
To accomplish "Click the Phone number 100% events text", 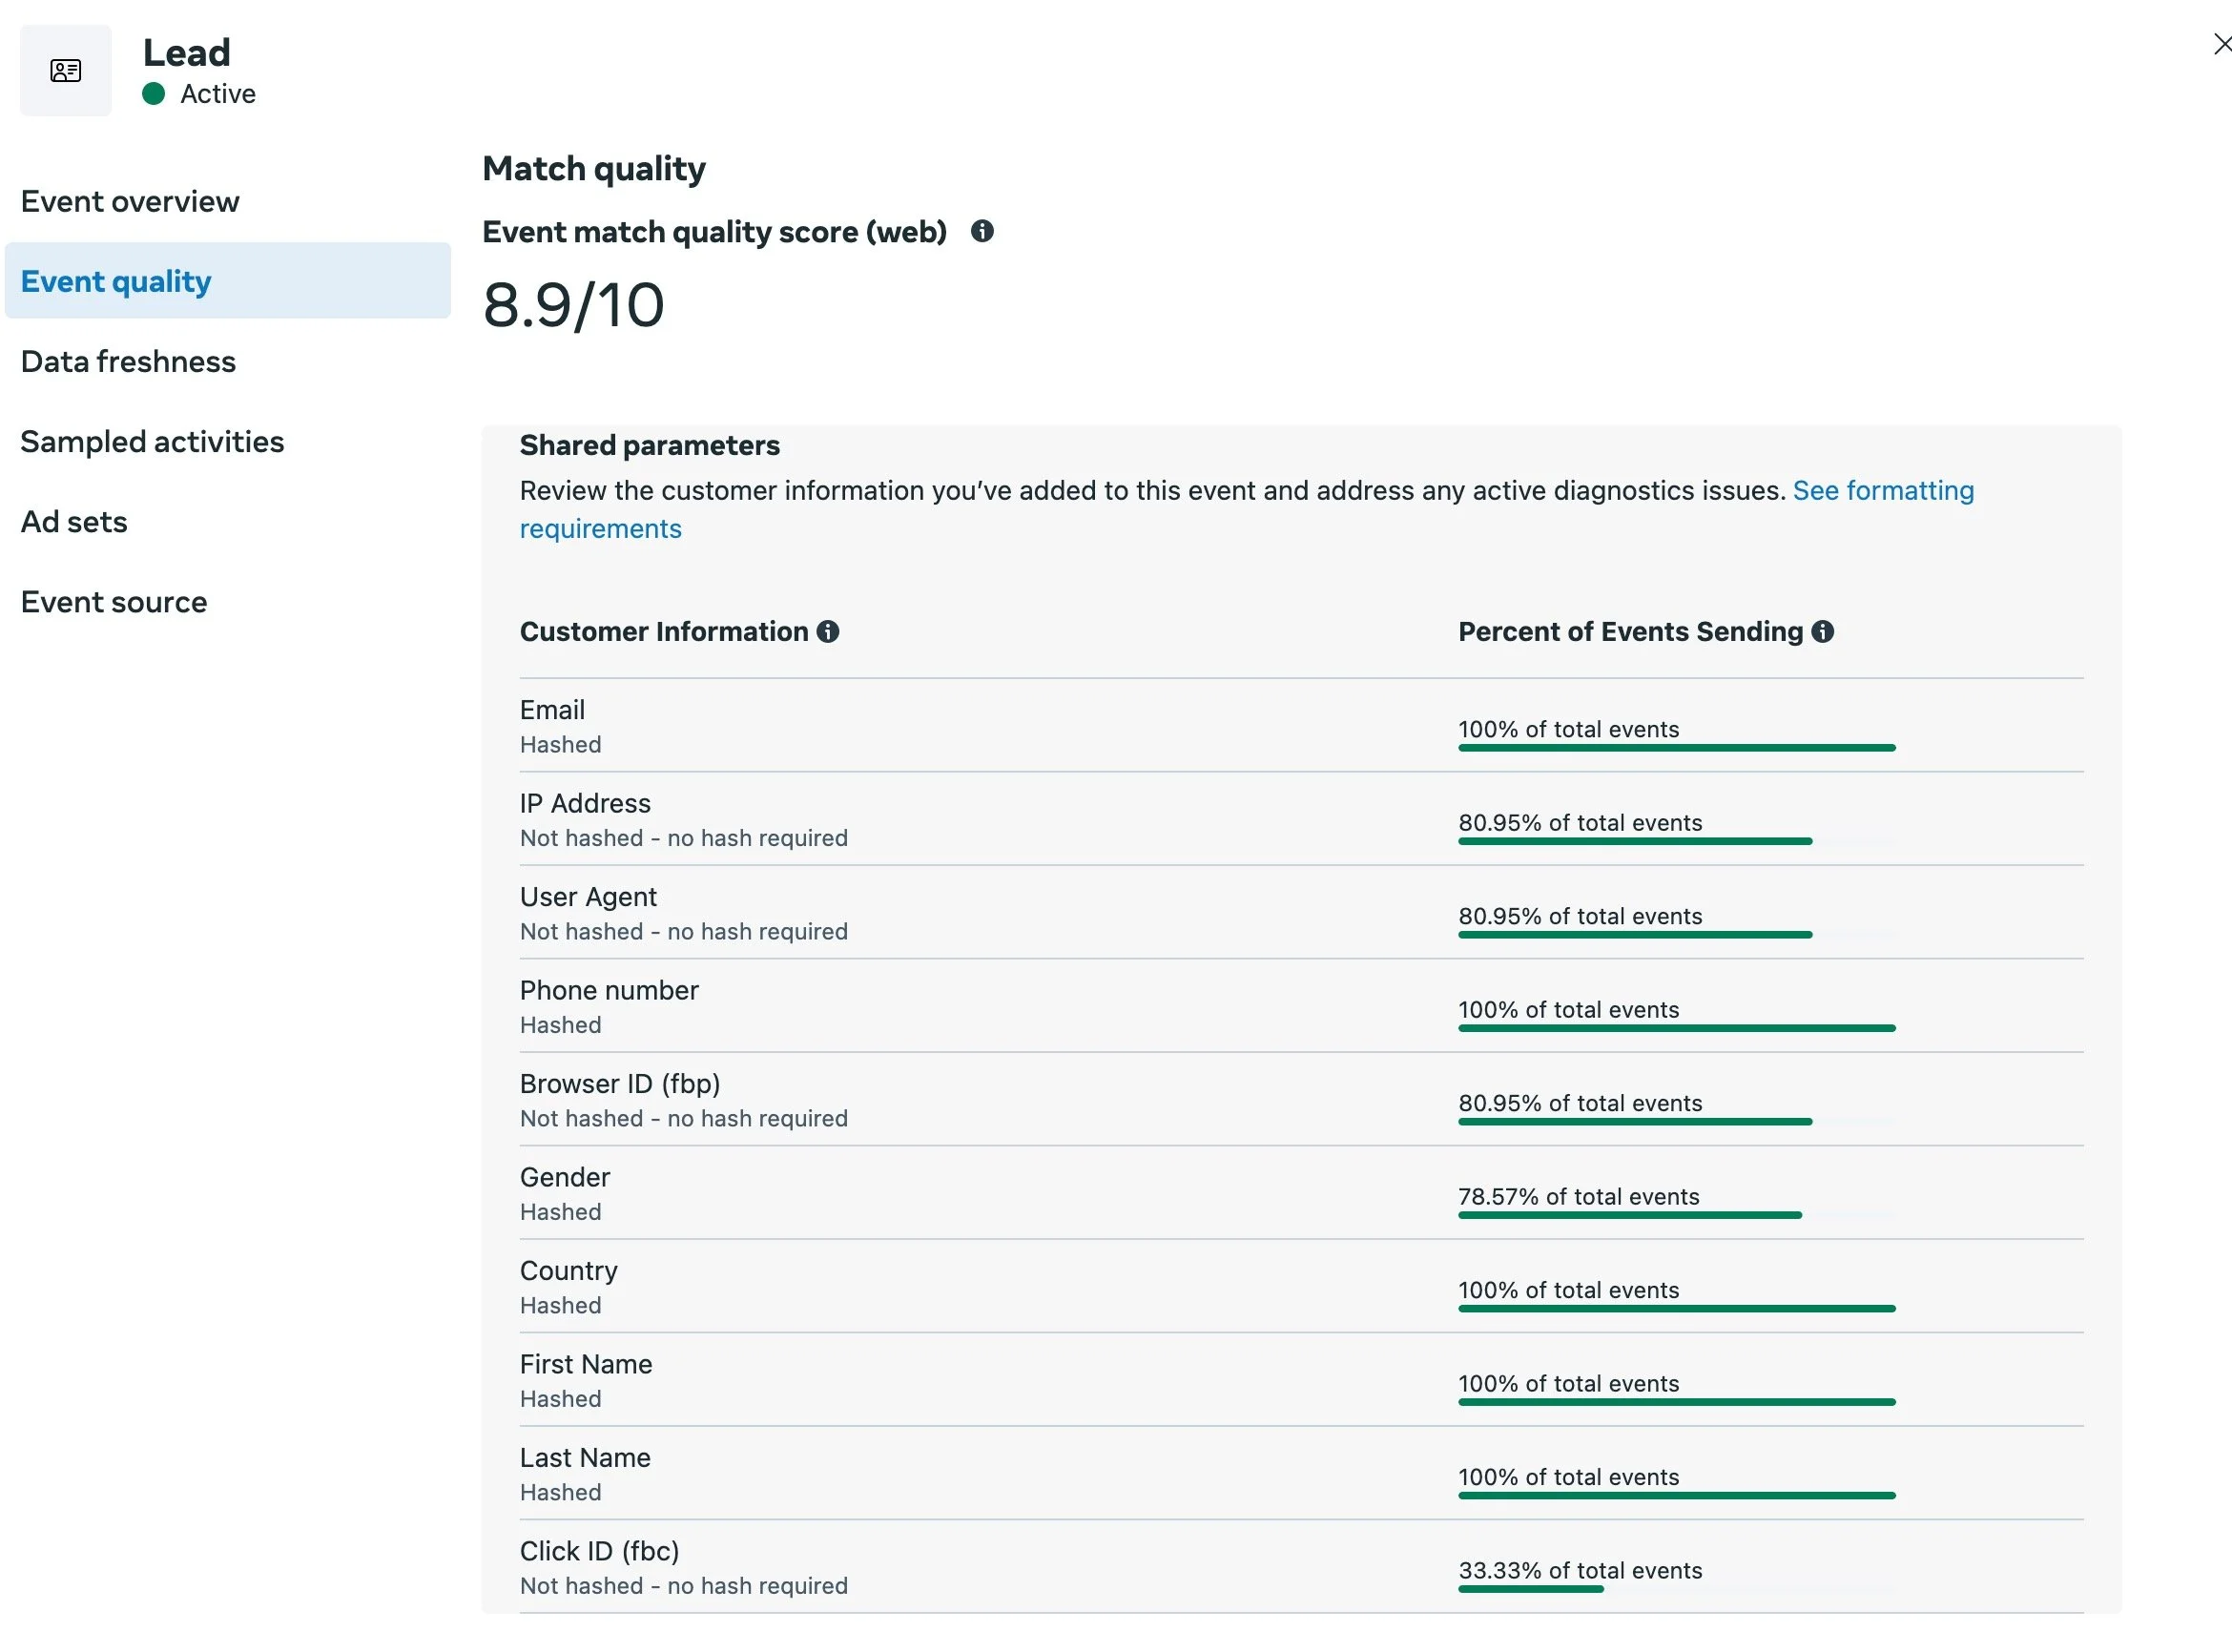I will pyautogui.click(x=1568, y=1010).
